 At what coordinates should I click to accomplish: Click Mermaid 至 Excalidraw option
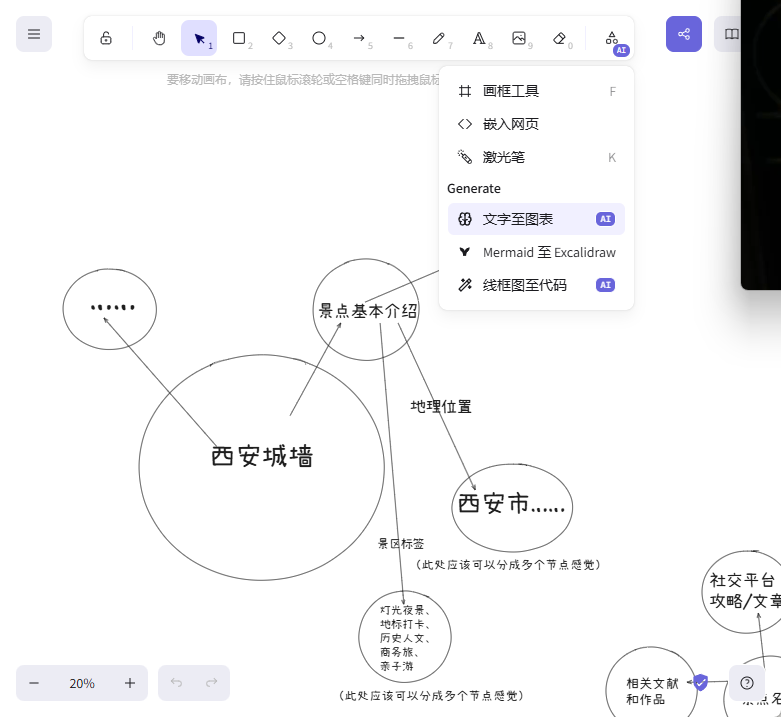(536, 252)
